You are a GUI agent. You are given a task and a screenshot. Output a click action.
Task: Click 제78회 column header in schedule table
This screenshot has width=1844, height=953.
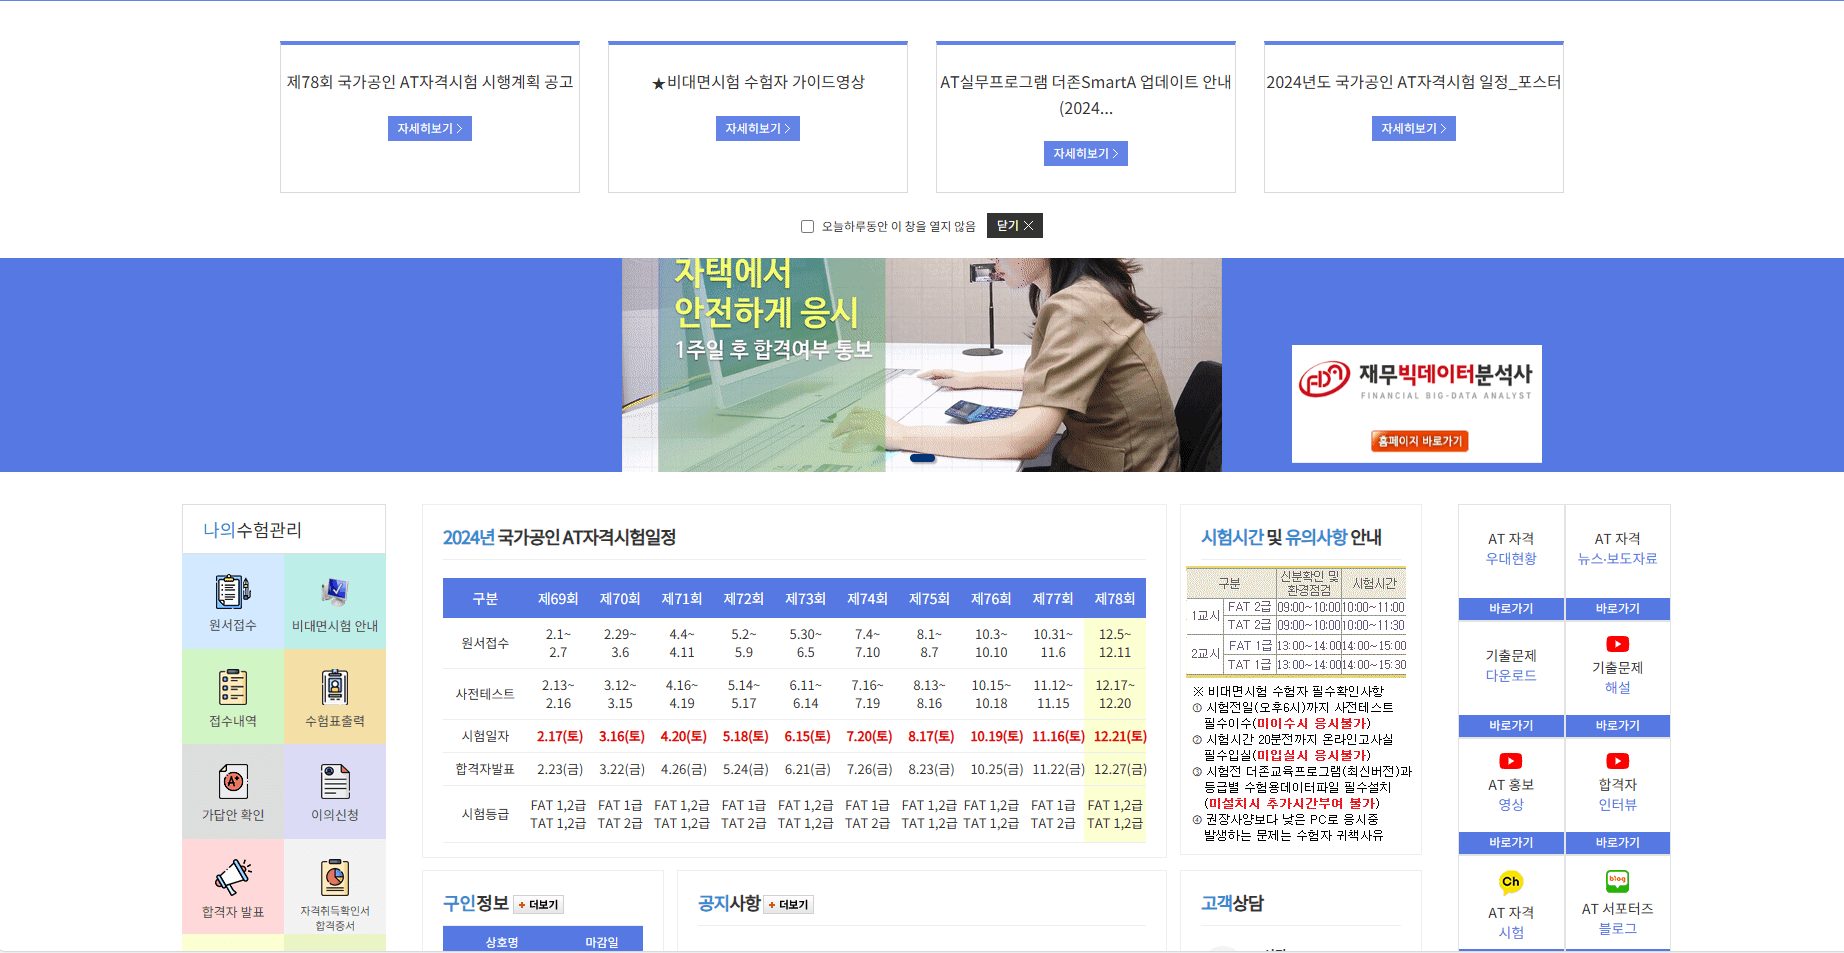point(1115,599)
